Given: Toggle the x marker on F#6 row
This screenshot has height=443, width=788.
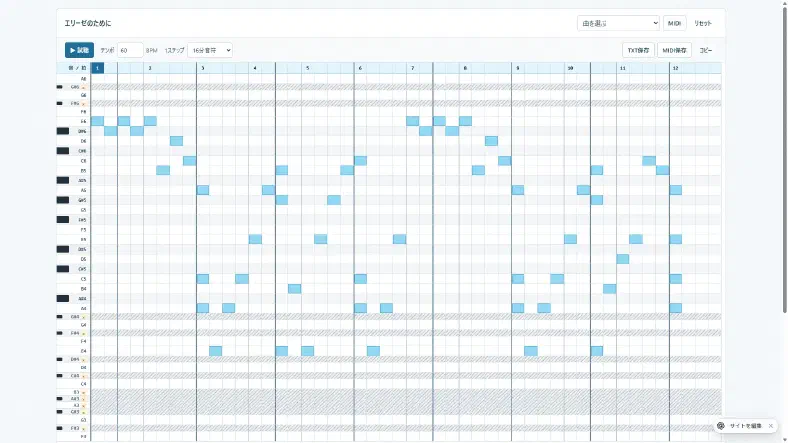Looking at the screenshot, I should (x=84, y=104).
